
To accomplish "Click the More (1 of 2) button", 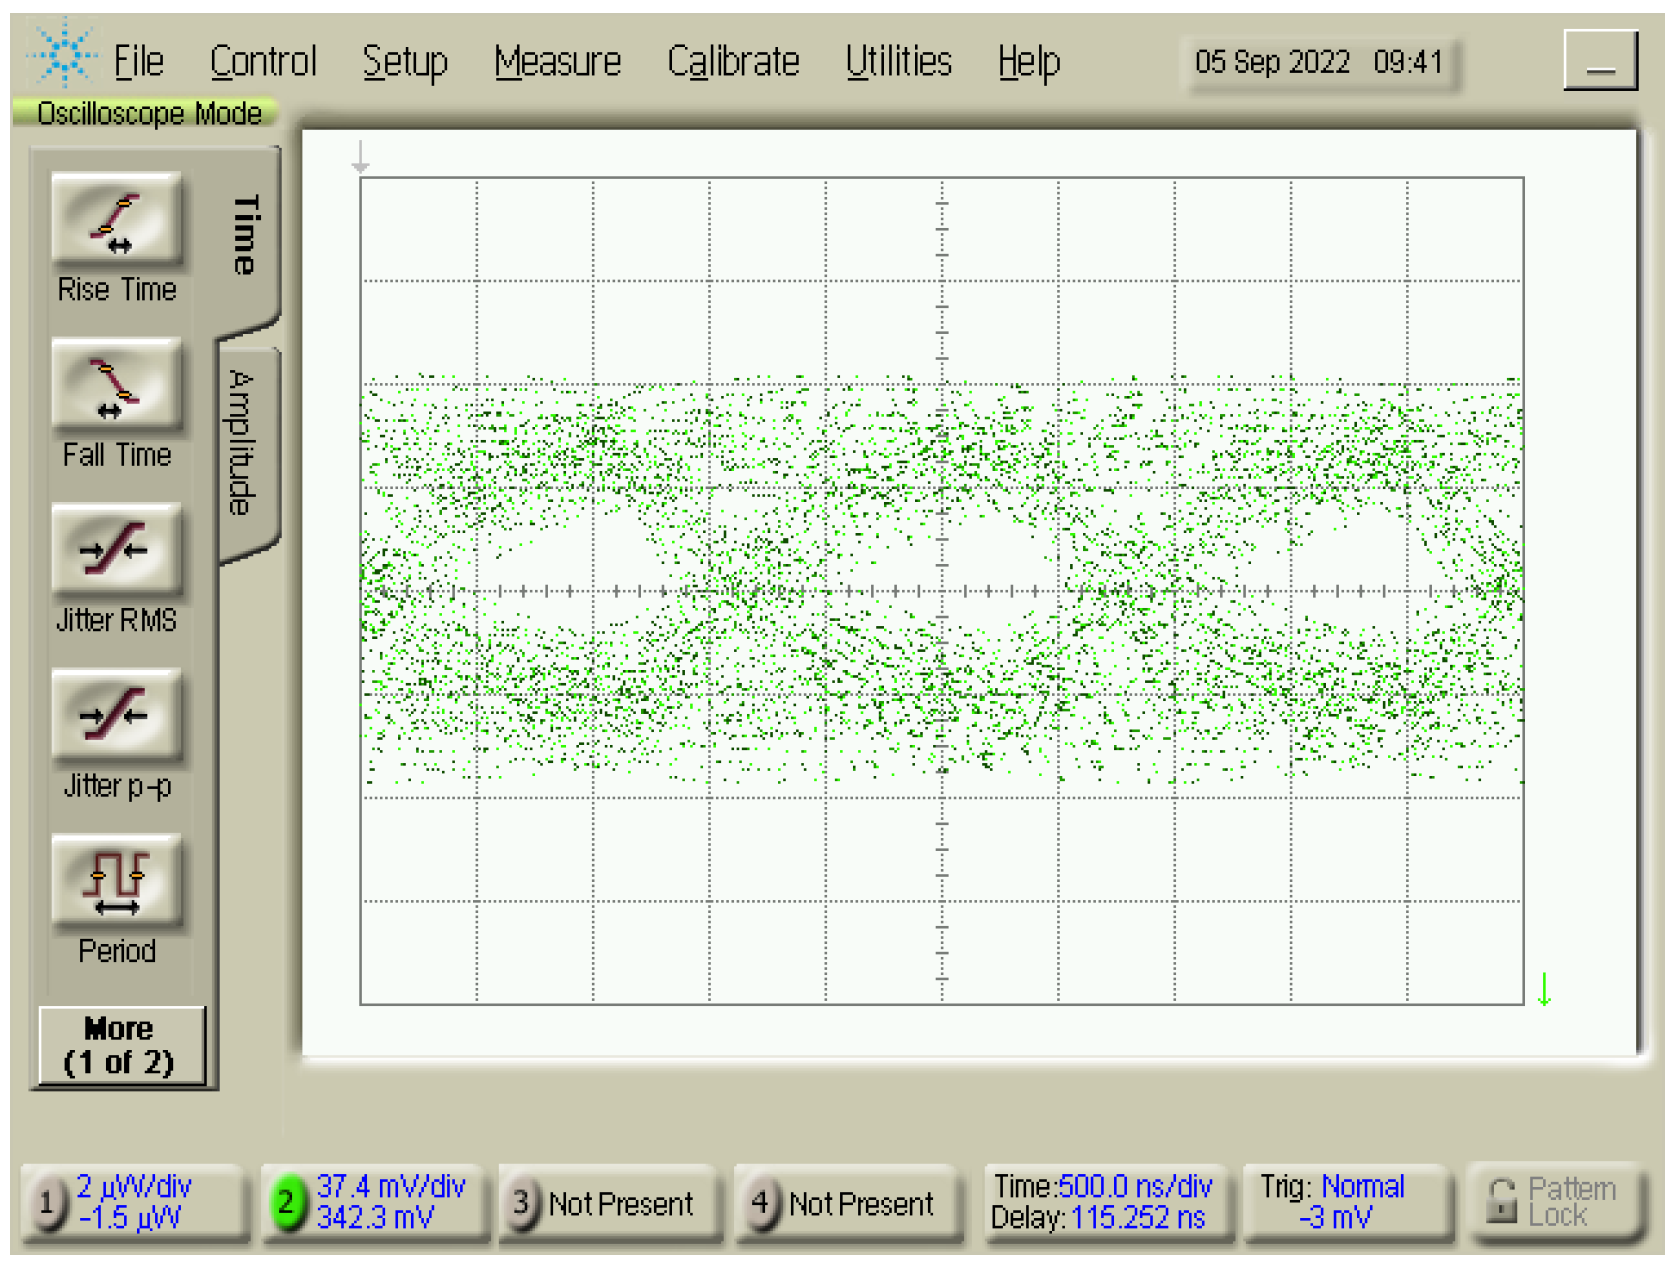I will pyautogui.click(x=120, y=1045).
